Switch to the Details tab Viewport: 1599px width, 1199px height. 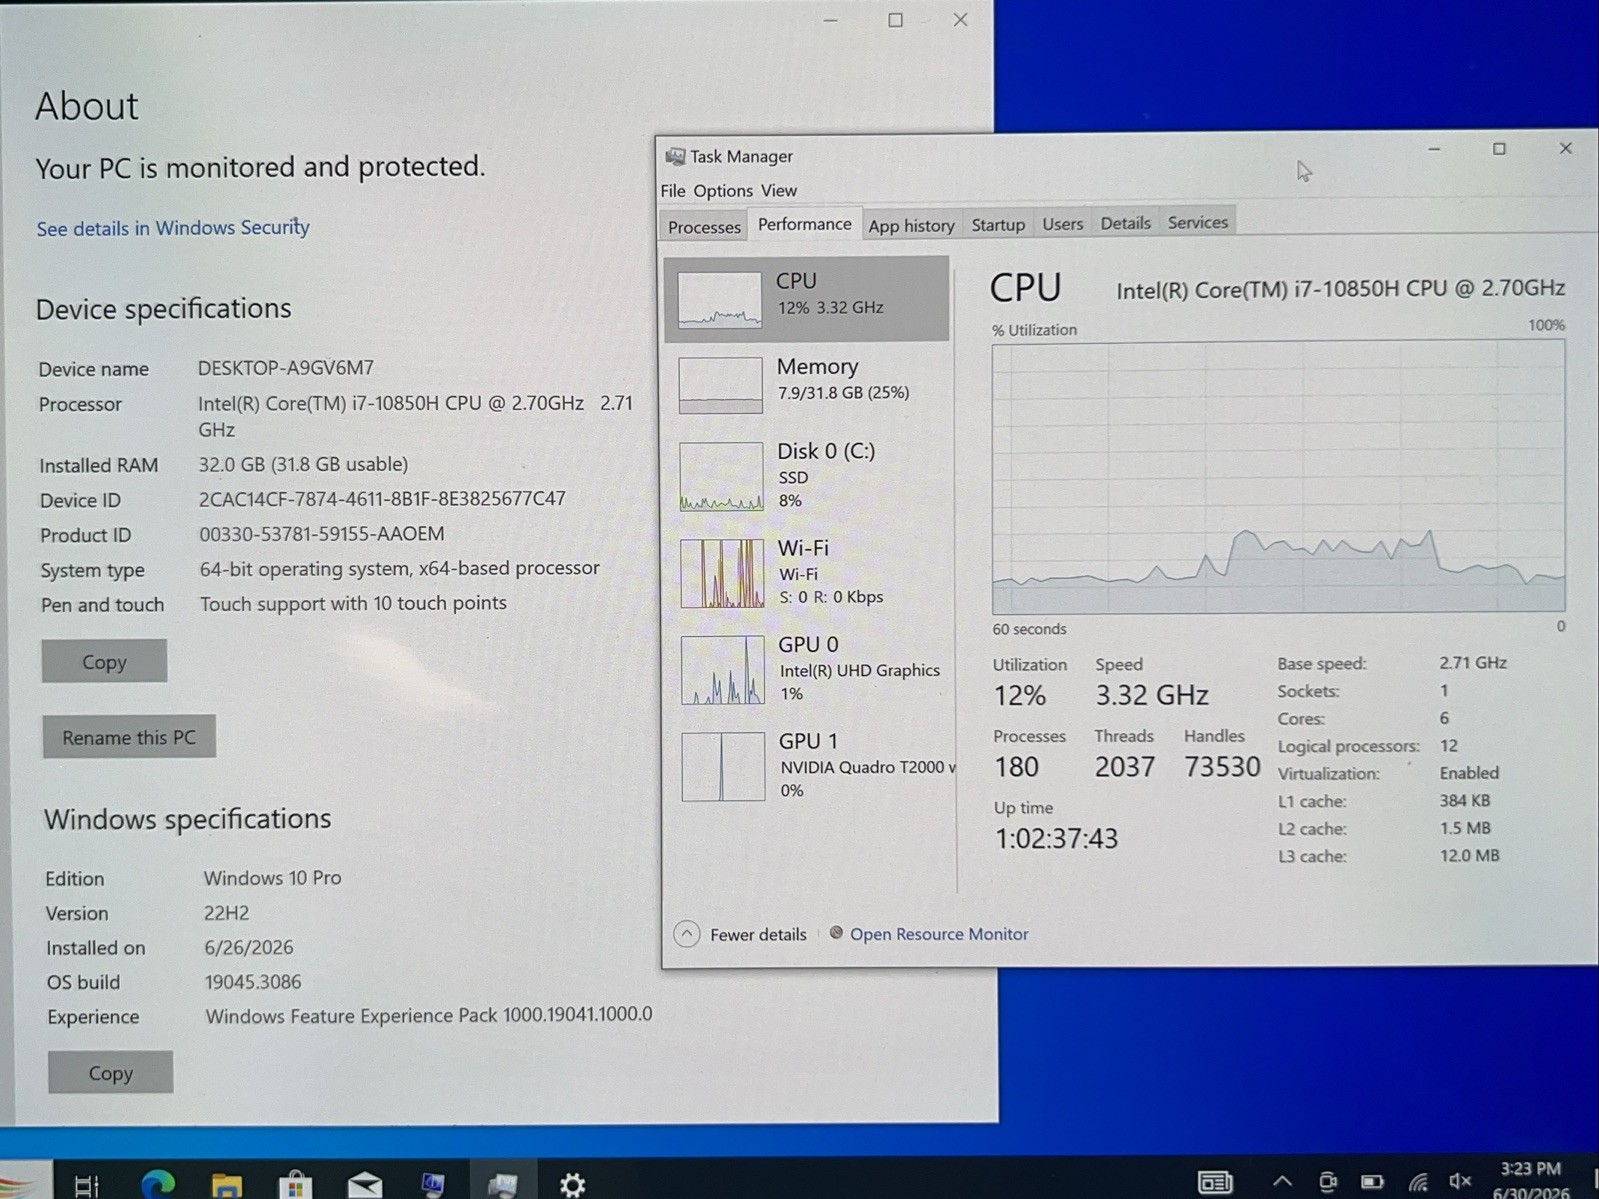click(1125, 223)
